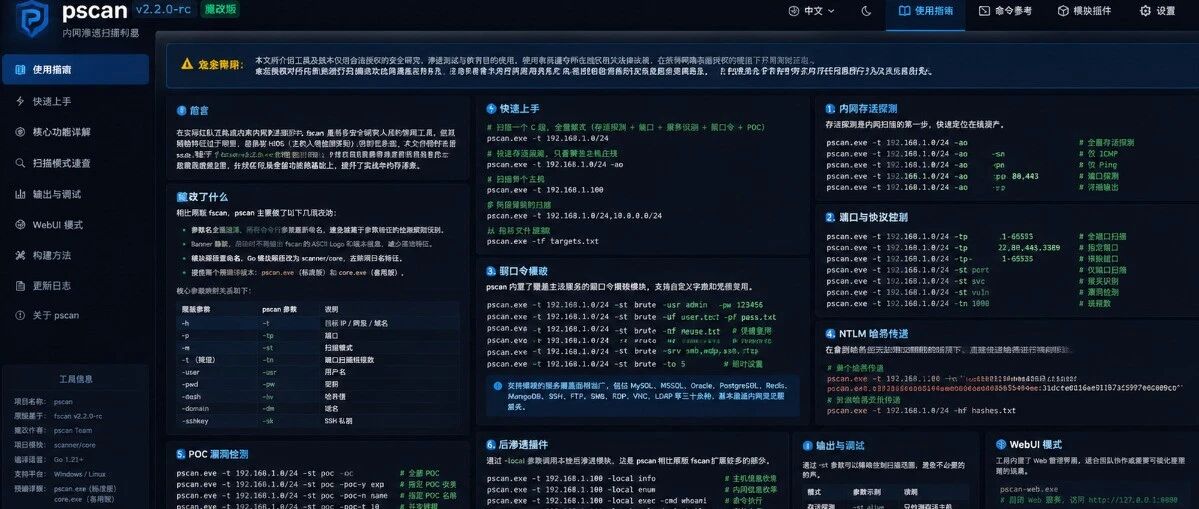Click 'Go 1.21+' in the tool info panel

[70, 460]
